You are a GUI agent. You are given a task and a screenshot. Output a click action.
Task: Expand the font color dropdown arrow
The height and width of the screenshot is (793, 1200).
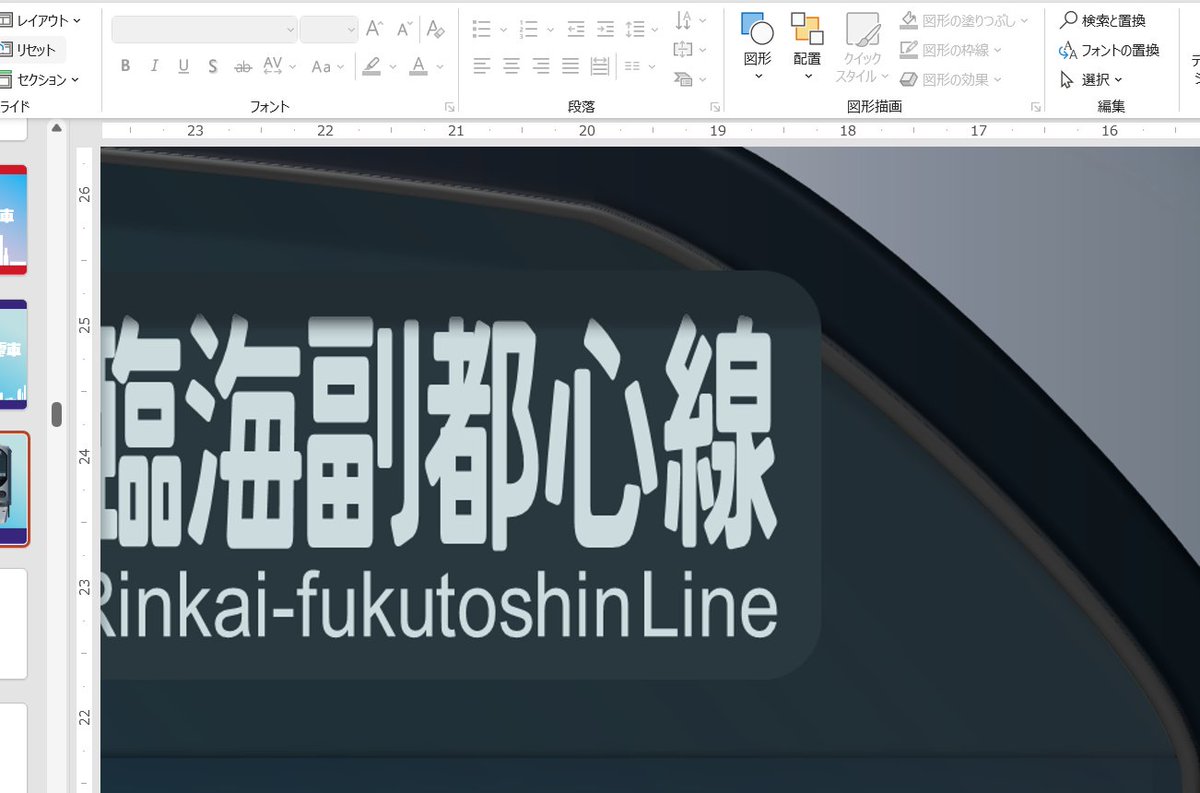click(439, 67)
